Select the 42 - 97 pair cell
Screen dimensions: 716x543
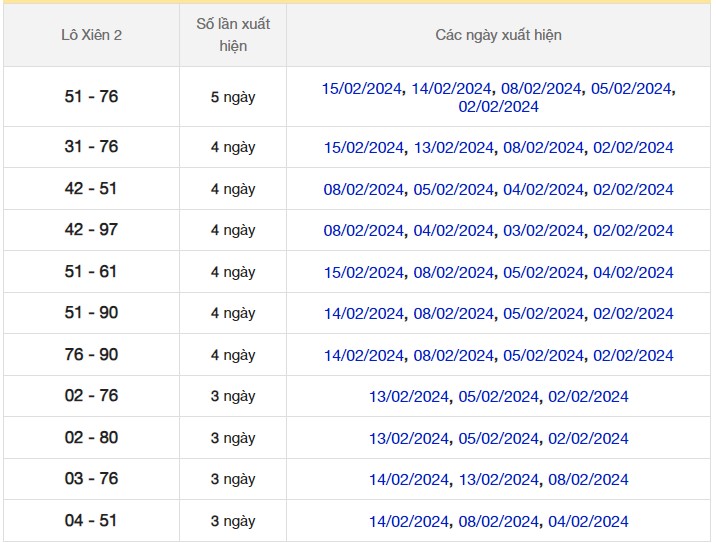(92, 230)
